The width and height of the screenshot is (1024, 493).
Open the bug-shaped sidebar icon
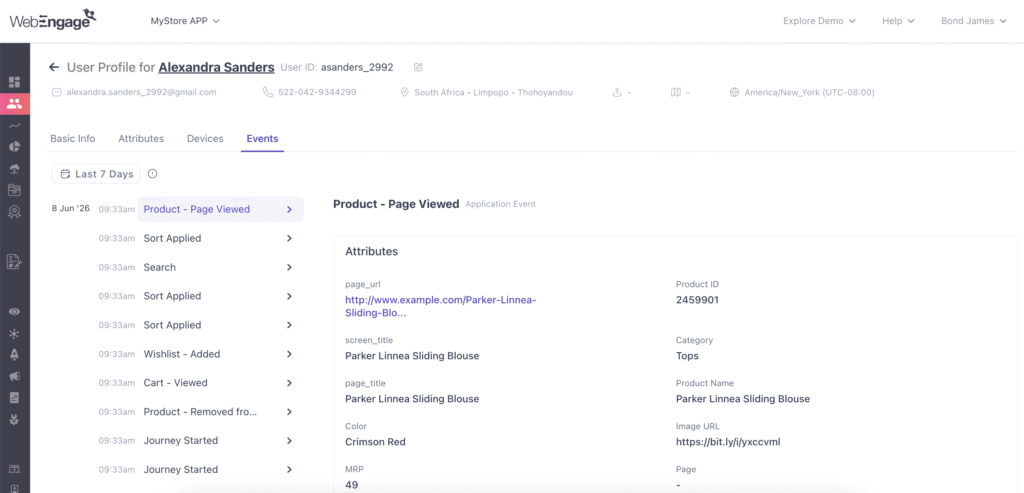tap(14, 419)
